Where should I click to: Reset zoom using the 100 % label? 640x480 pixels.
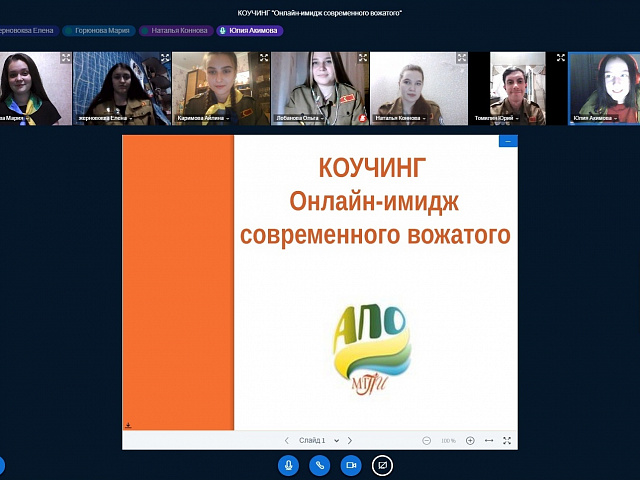coord(448,441)
